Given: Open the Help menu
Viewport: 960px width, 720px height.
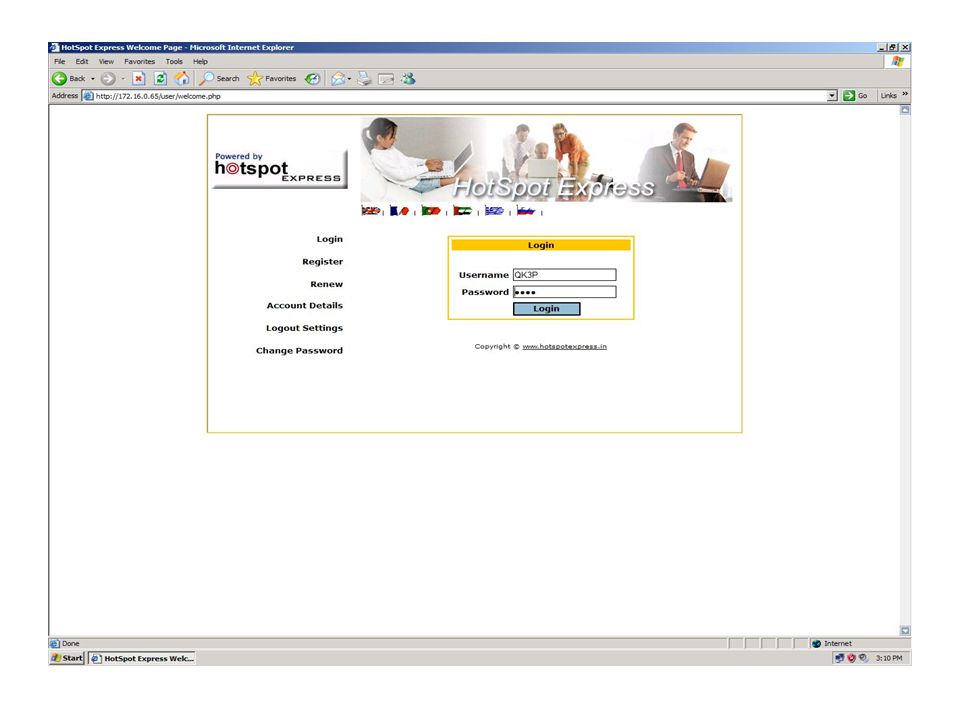Looking at the screenshot, I should tap(200, 61).
